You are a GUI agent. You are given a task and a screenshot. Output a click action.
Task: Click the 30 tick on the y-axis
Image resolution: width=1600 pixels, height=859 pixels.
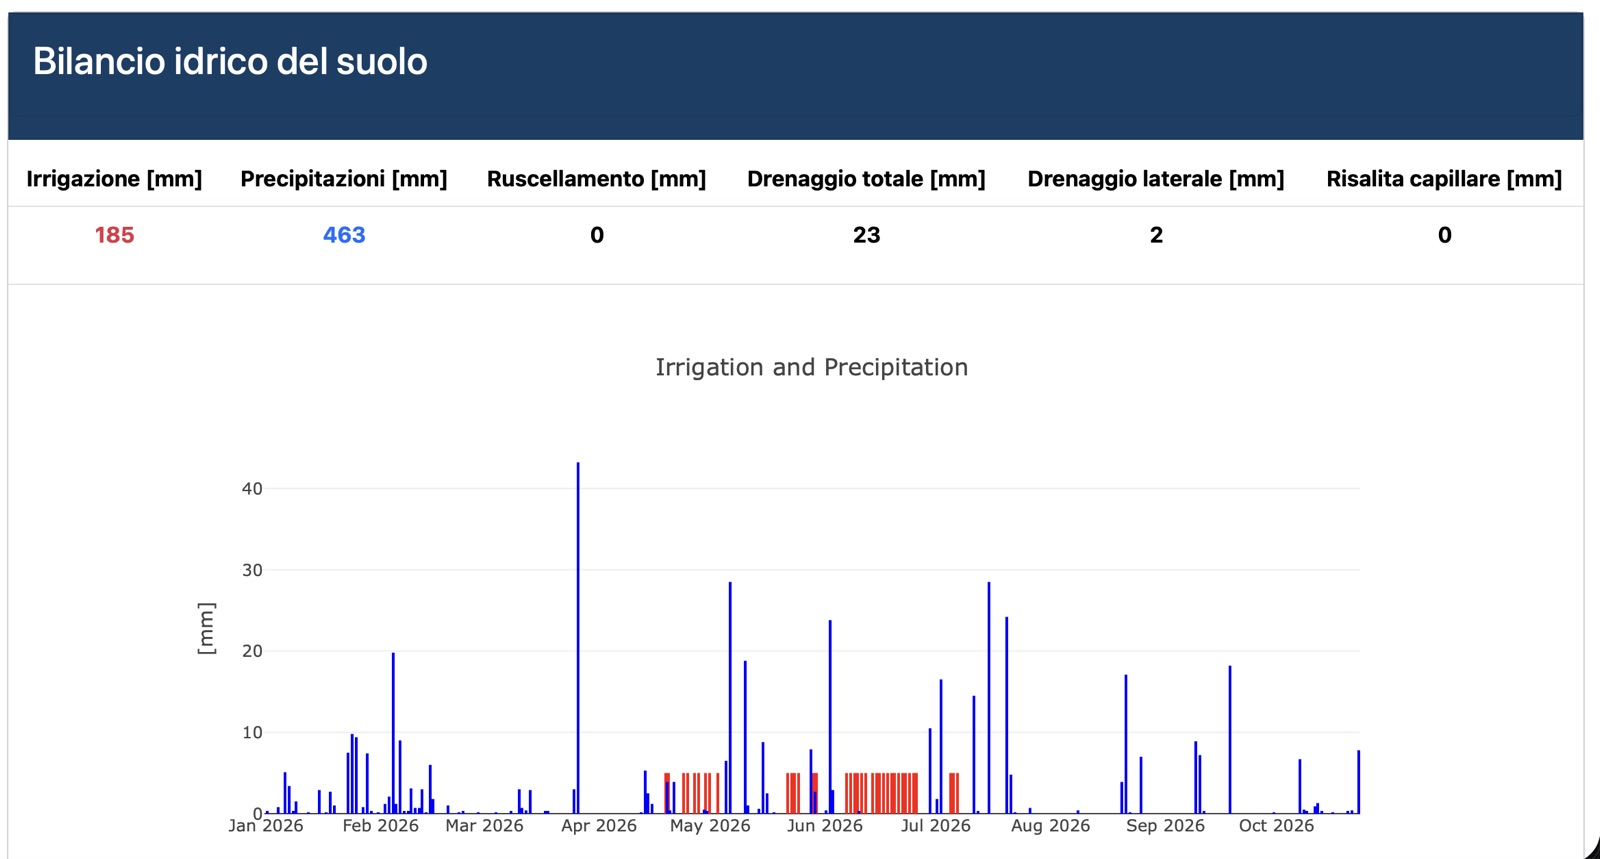coord(252,570)
